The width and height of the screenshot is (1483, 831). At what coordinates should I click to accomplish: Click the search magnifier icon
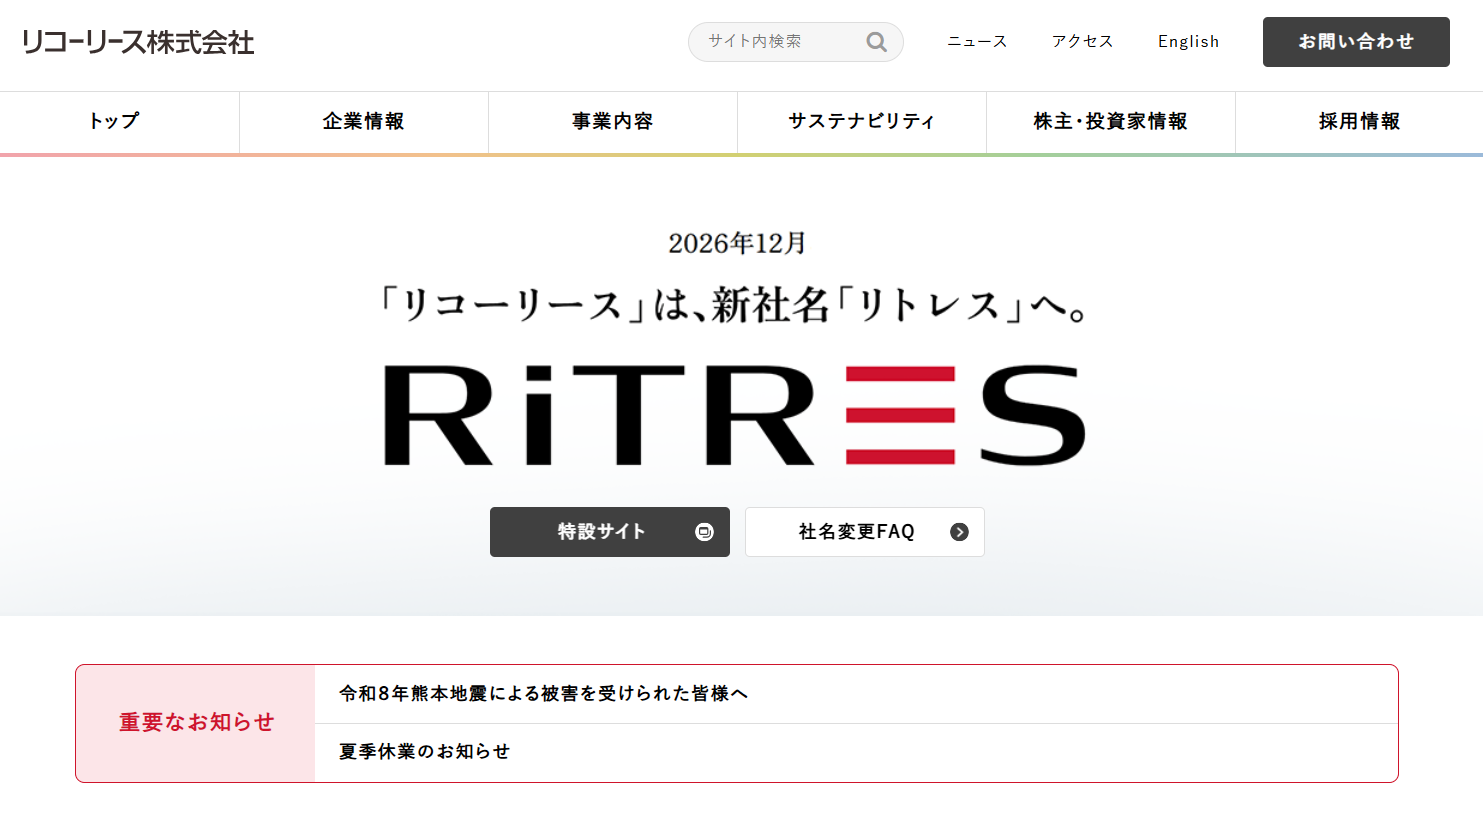tap(877, 42)
